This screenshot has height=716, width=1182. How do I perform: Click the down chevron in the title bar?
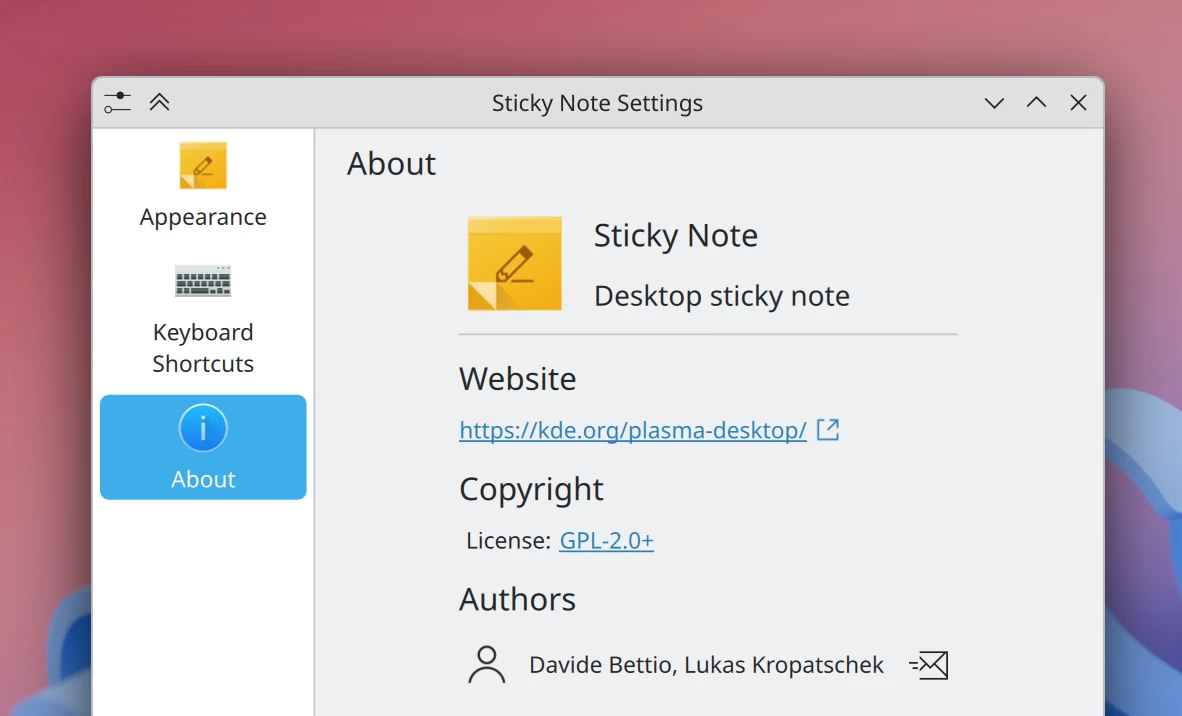click(x=994, y=102)
